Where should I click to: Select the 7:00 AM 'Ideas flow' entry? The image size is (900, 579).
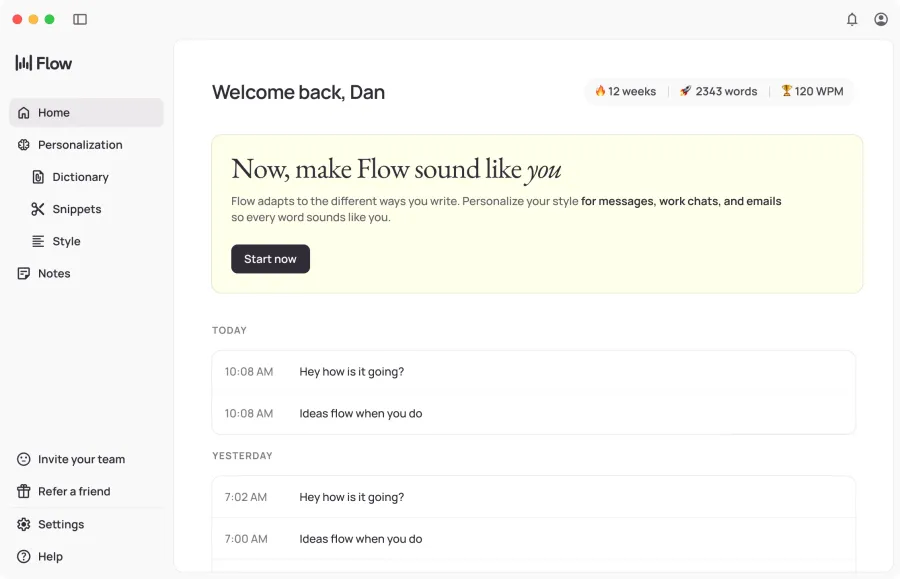(x=361, y=539)
